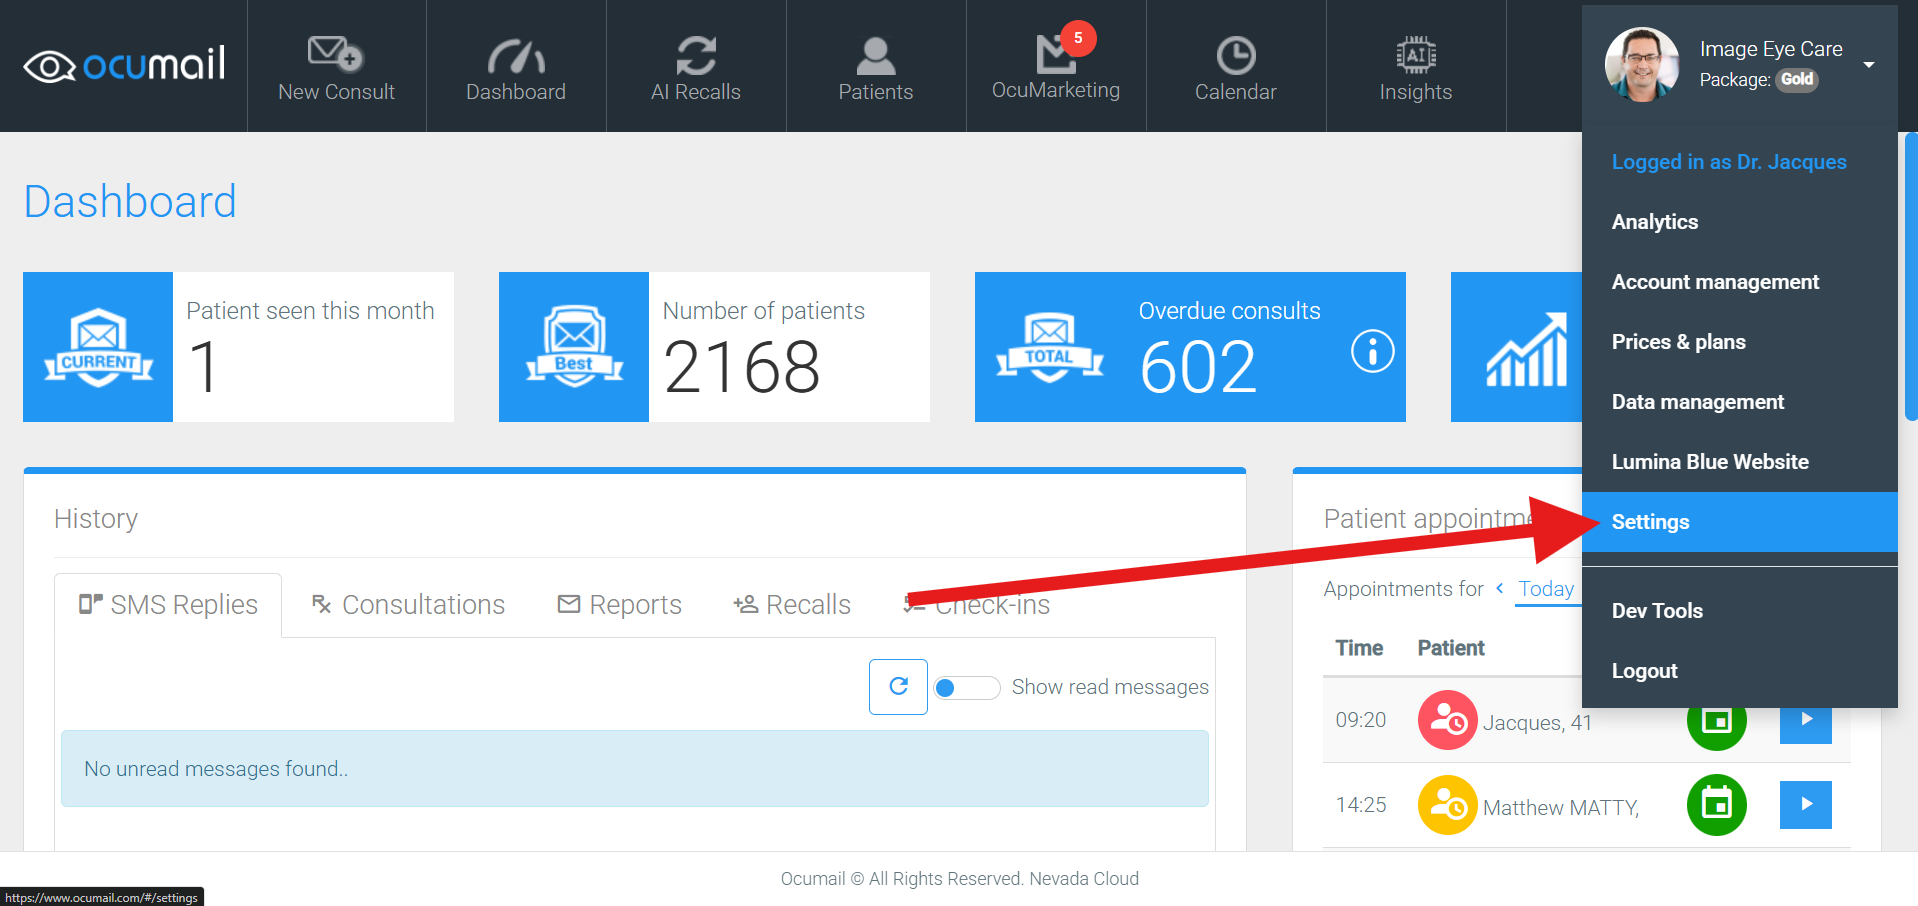Click the Overdue consults 602 value
The height and width of the screenshot is (906, 1918).
point(1197,368)
